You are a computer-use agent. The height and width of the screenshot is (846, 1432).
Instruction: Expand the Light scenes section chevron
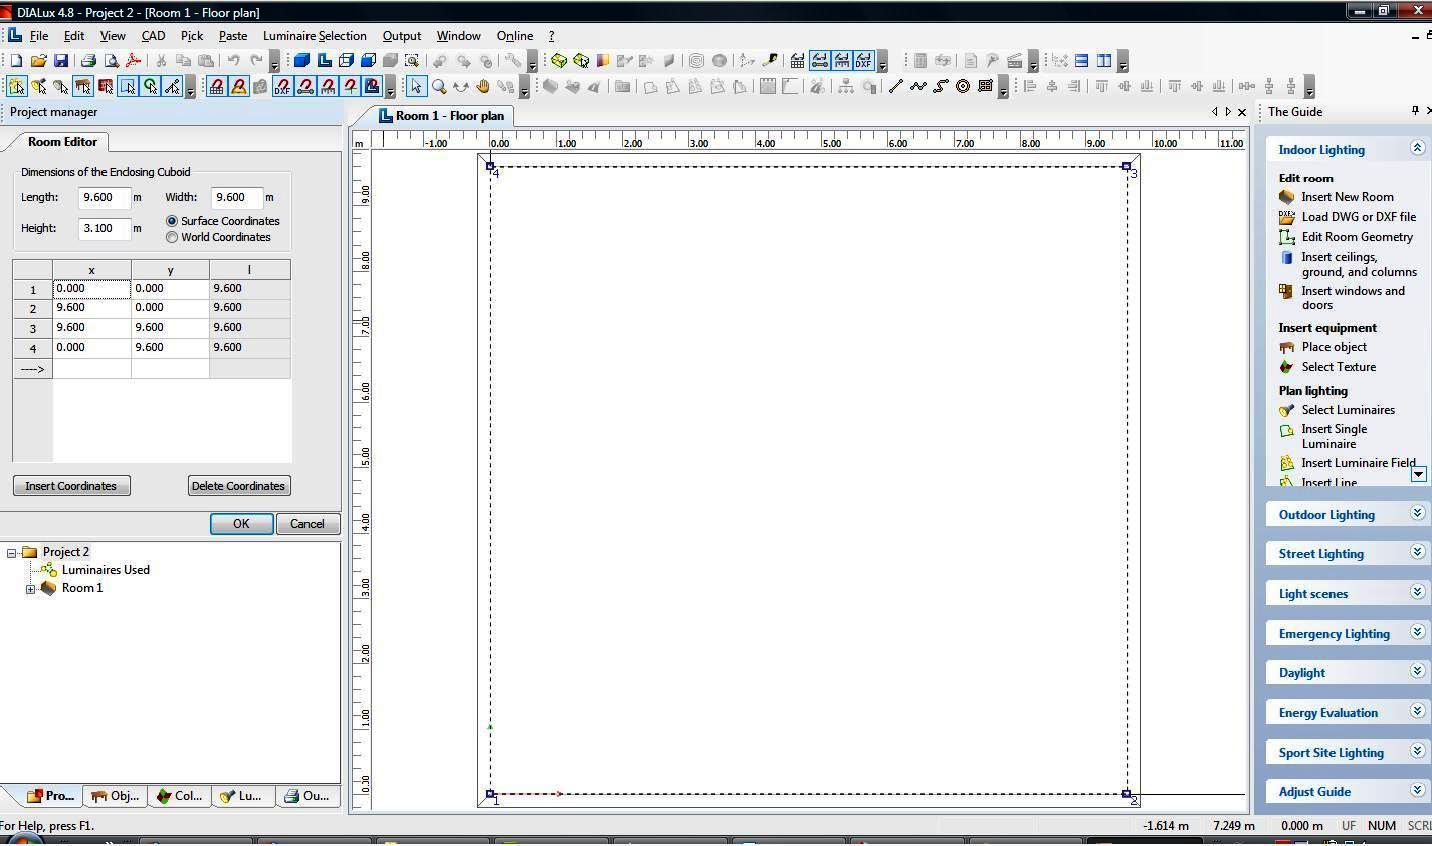[1417, 592]
